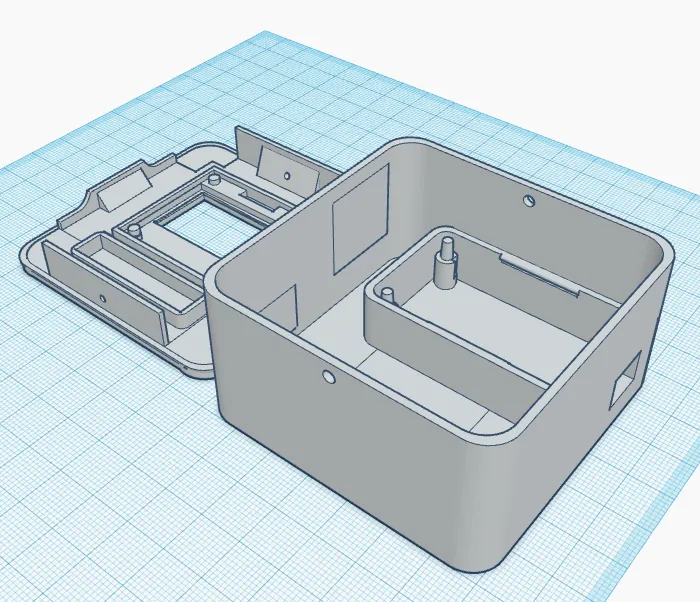Click the rectangular port cutout on right side wall
Screen dimensions: 700x602
[626, 379]
